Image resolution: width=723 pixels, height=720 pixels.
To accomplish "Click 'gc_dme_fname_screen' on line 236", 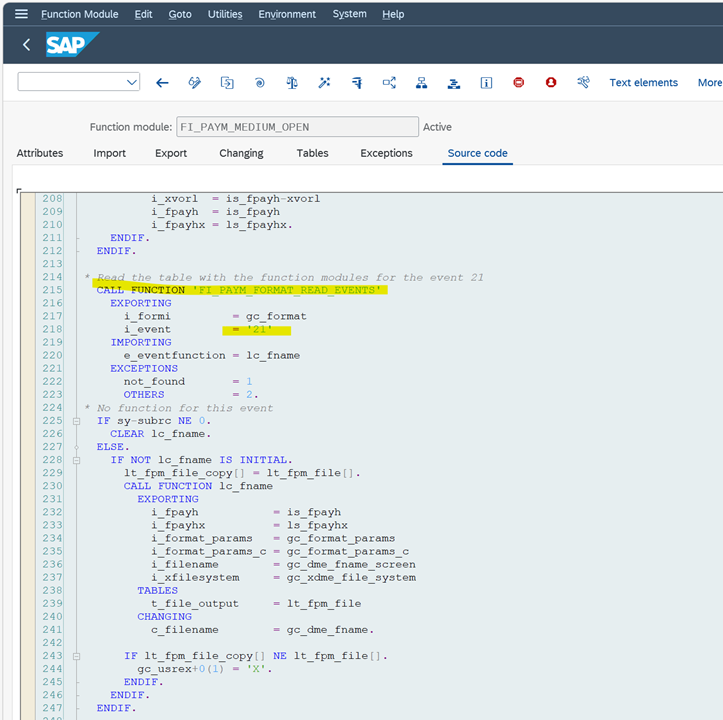I will 351,565.
